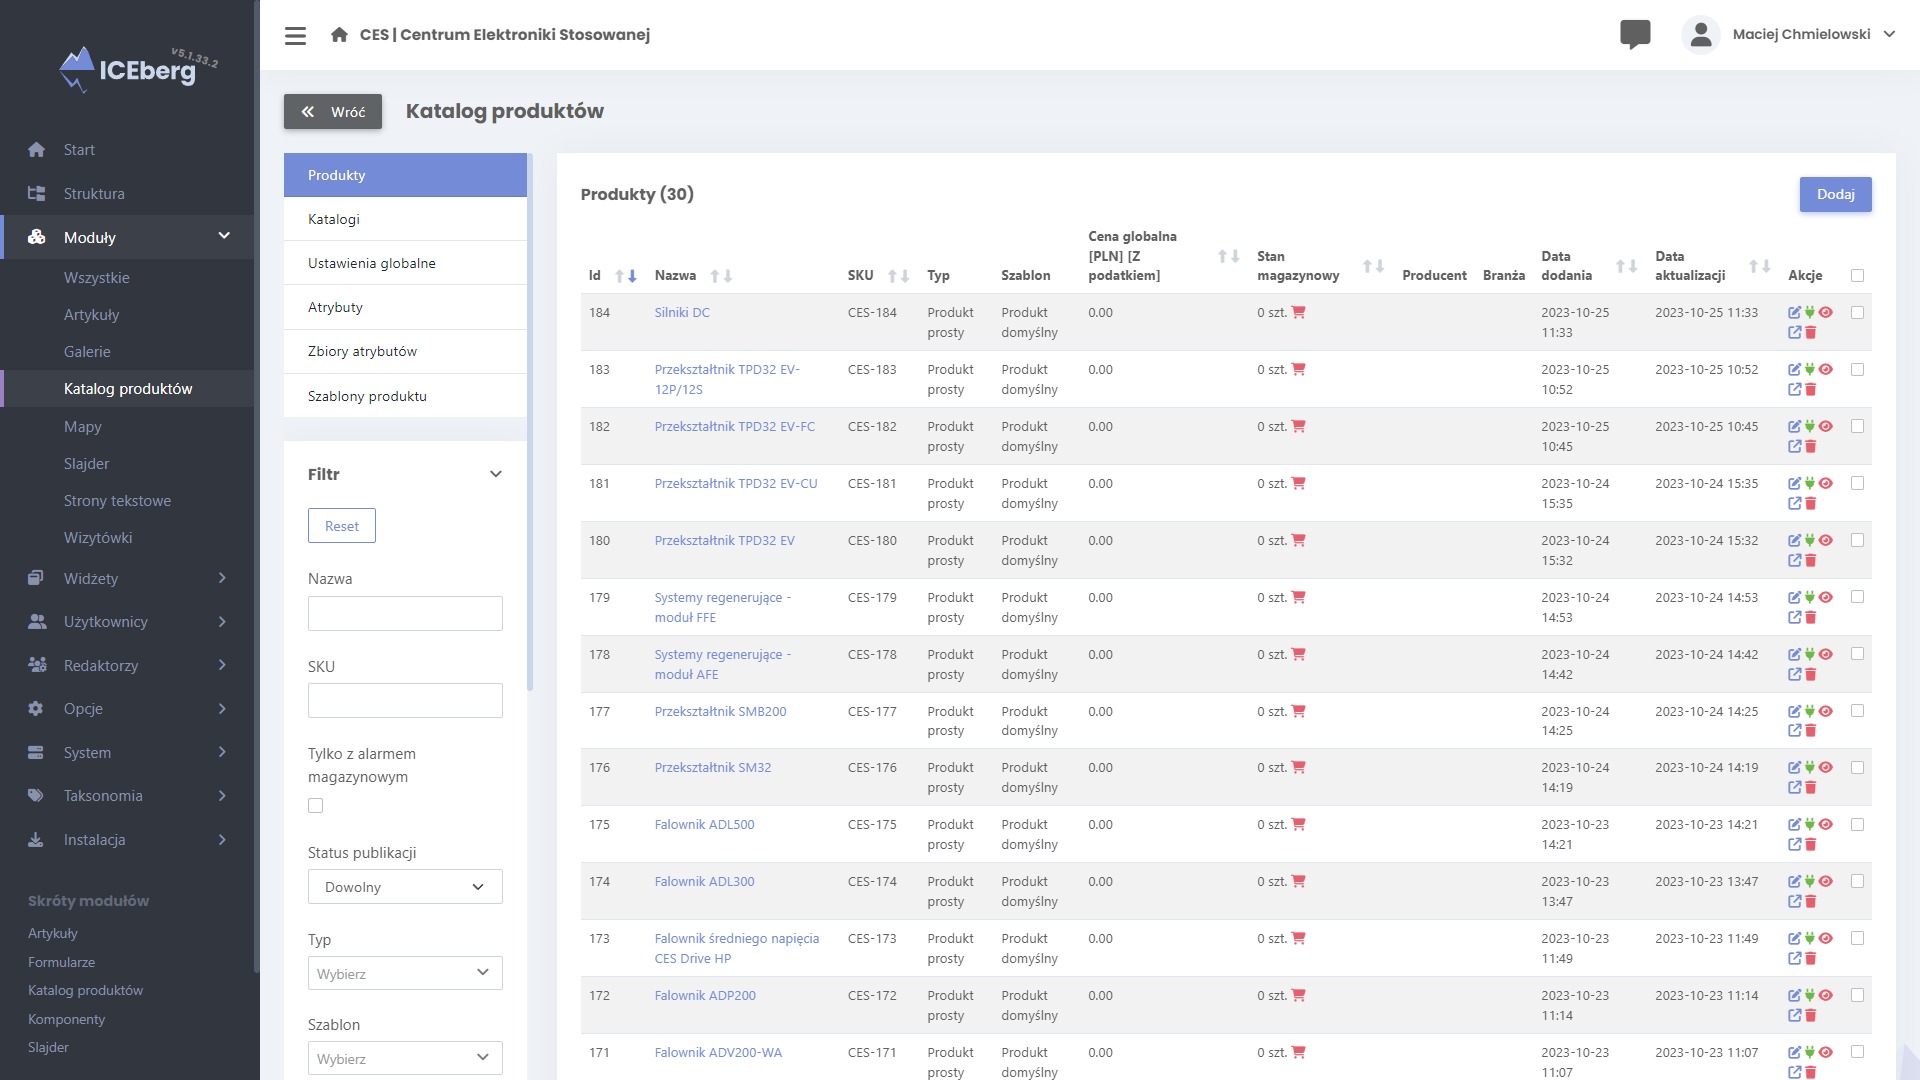Click cart icon in Silniki DC stock cell
The height and width of the screenshot is (1080, 1920).
(1298, 313)
